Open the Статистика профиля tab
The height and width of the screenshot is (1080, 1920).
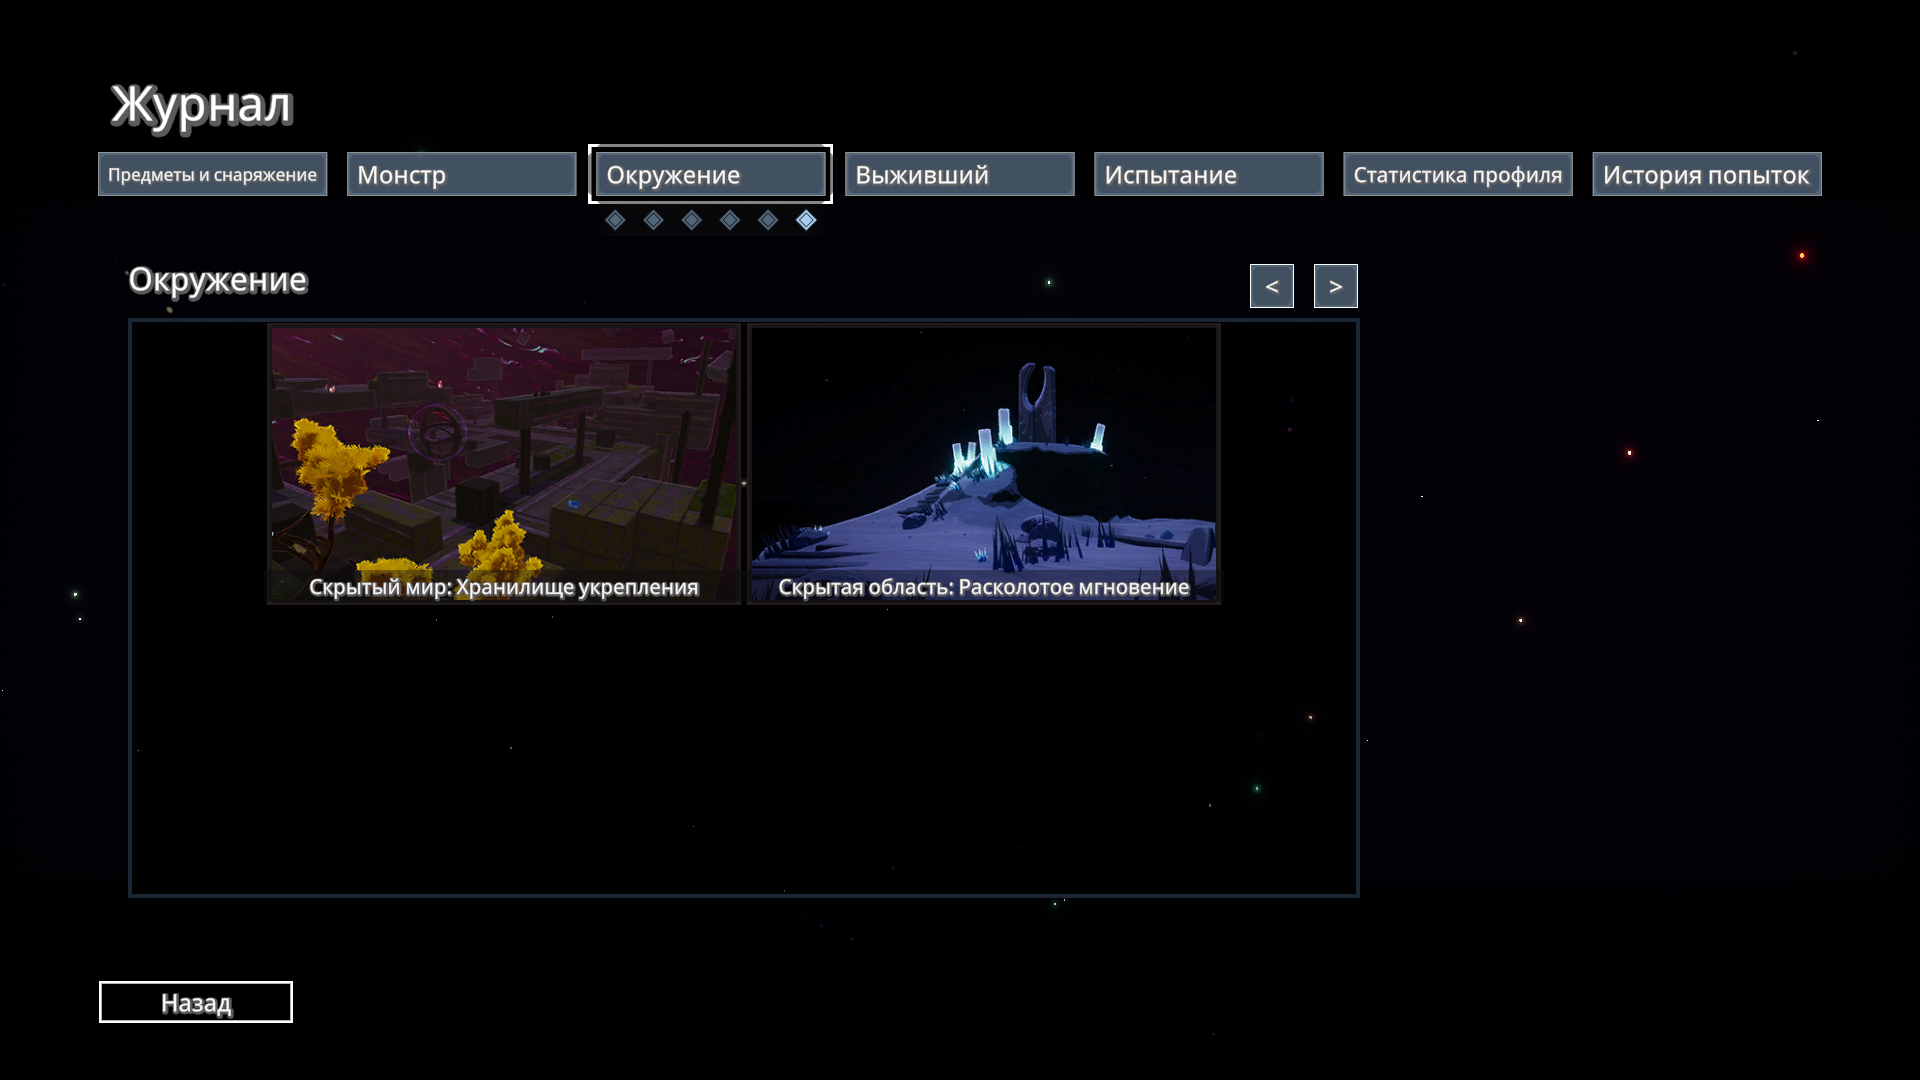click(x=1457, y=174)
